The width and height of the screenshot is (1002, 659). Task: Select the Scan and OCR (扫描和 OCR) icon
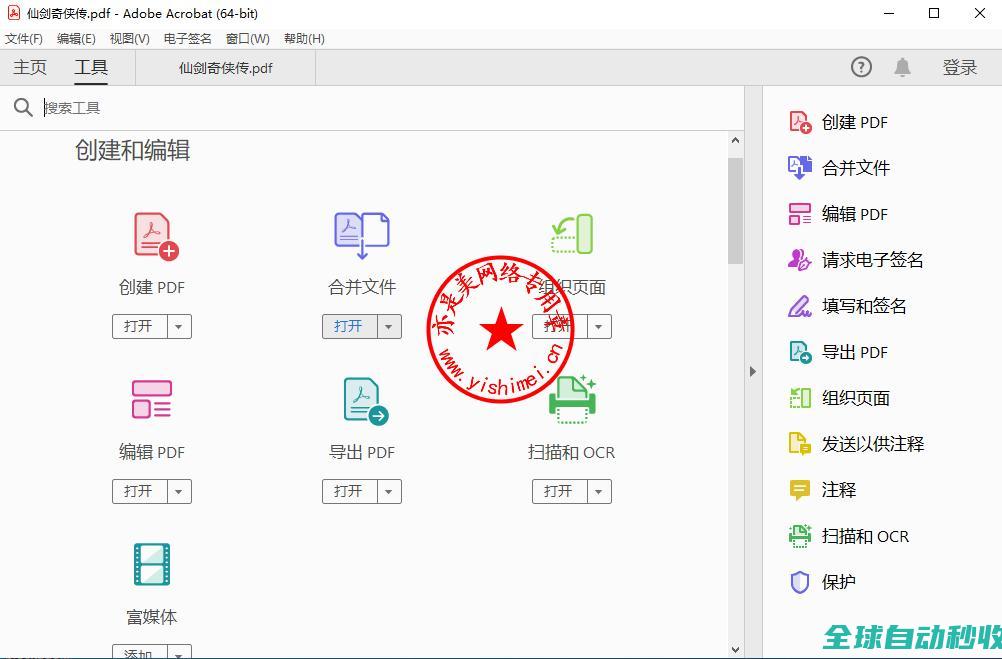point(572,400)
